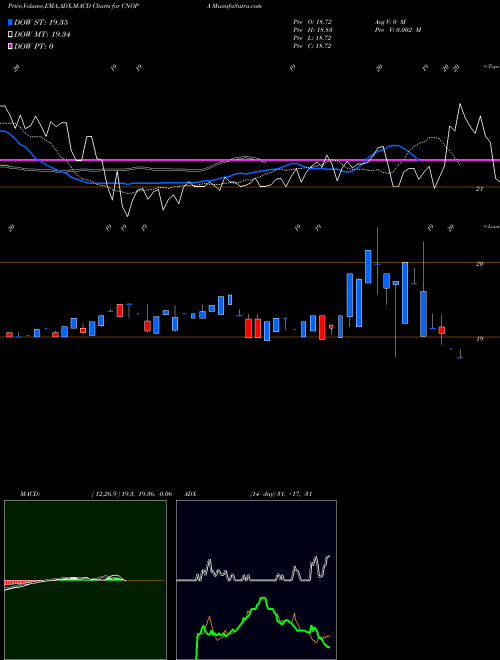The height and width of the screenshot is (660, 500).
Task: Select the 'DOW MT: 19.34' legend text
Action: pyautogui.click(x=42, y=35)
